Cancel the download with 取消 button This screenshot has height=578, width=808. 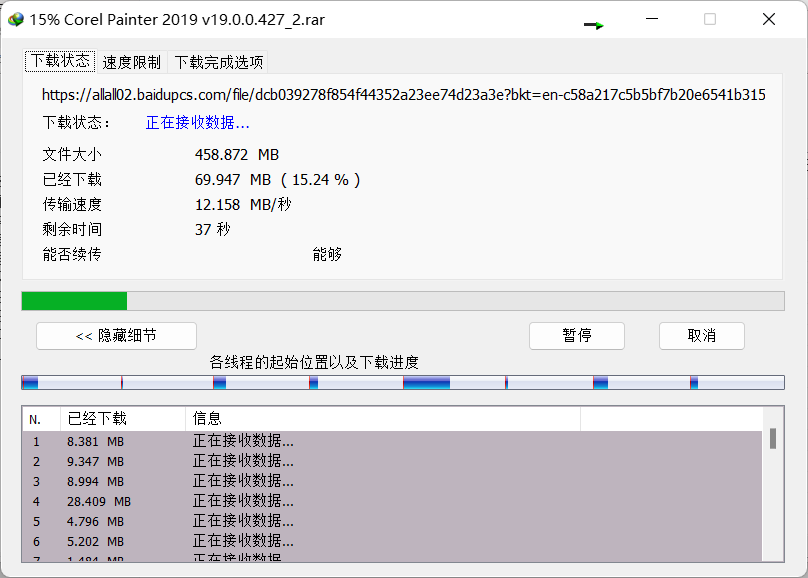pos(701,336)
